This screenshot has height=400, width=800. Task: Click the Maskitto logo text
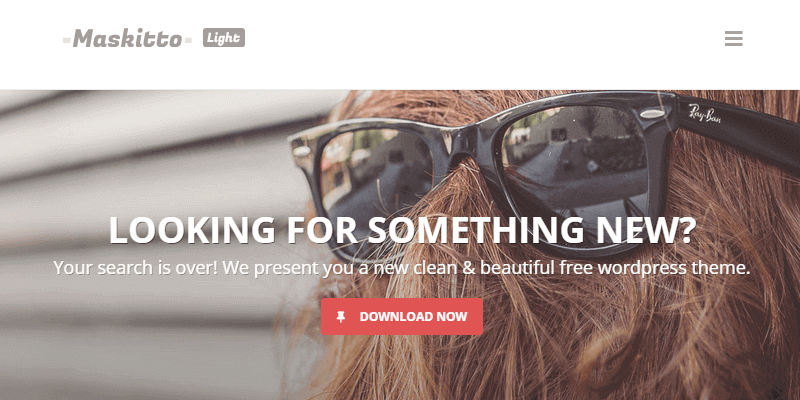click(127, 38)
